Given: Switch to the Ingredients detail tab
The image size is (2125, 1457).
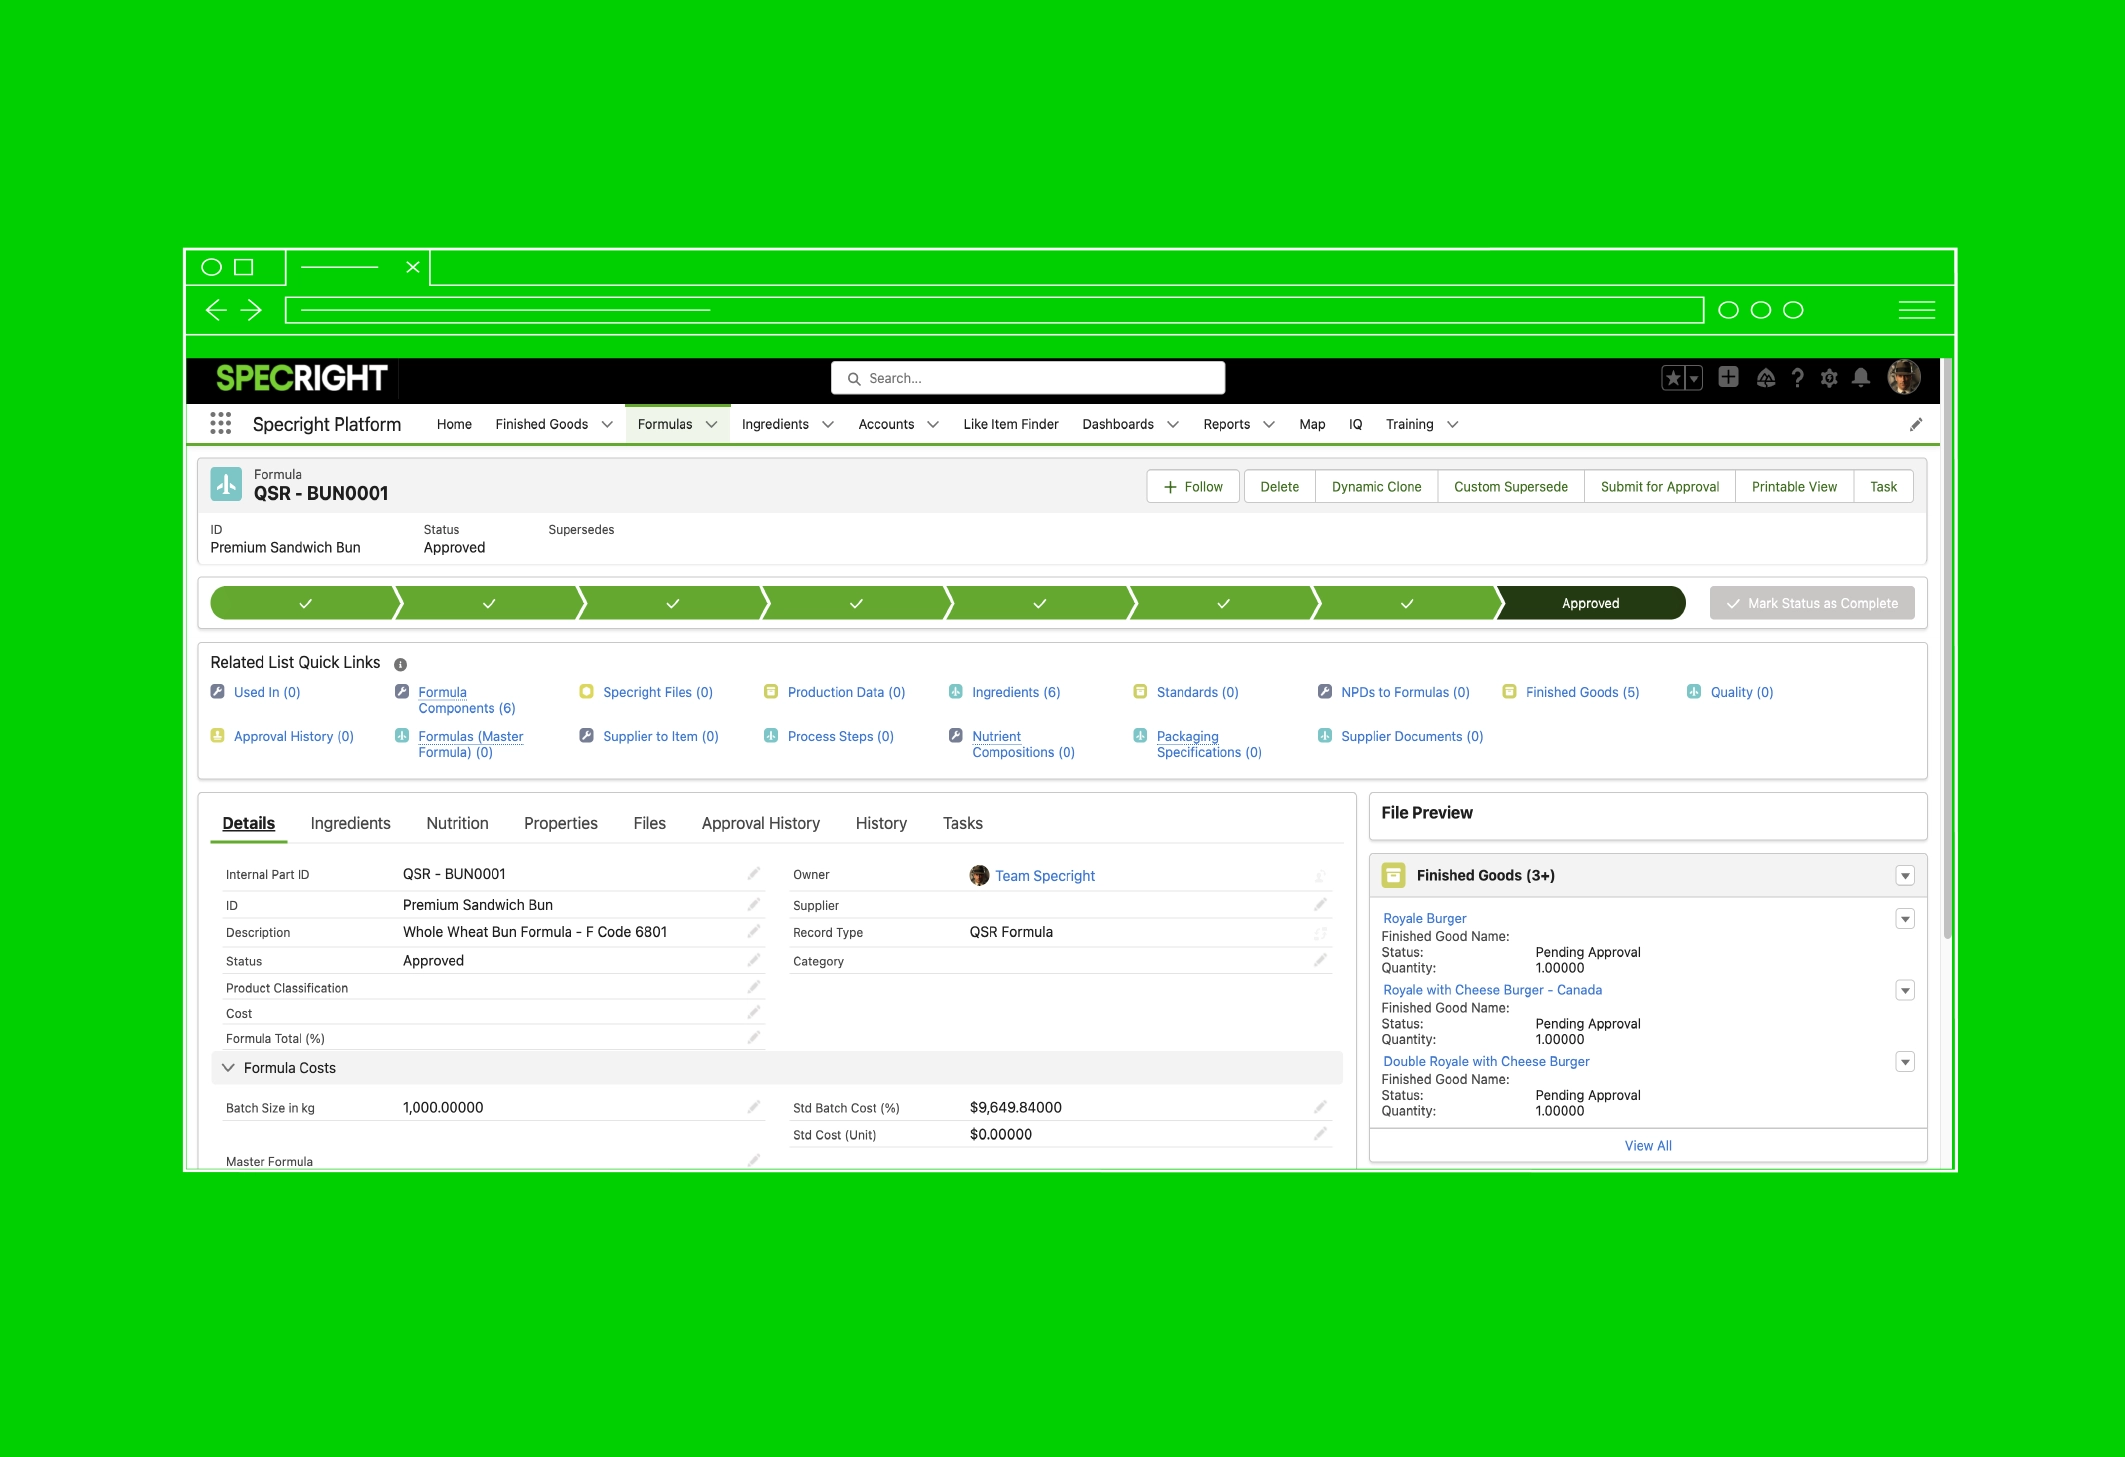Looking at the screenshot, I should tap(350, 823).
